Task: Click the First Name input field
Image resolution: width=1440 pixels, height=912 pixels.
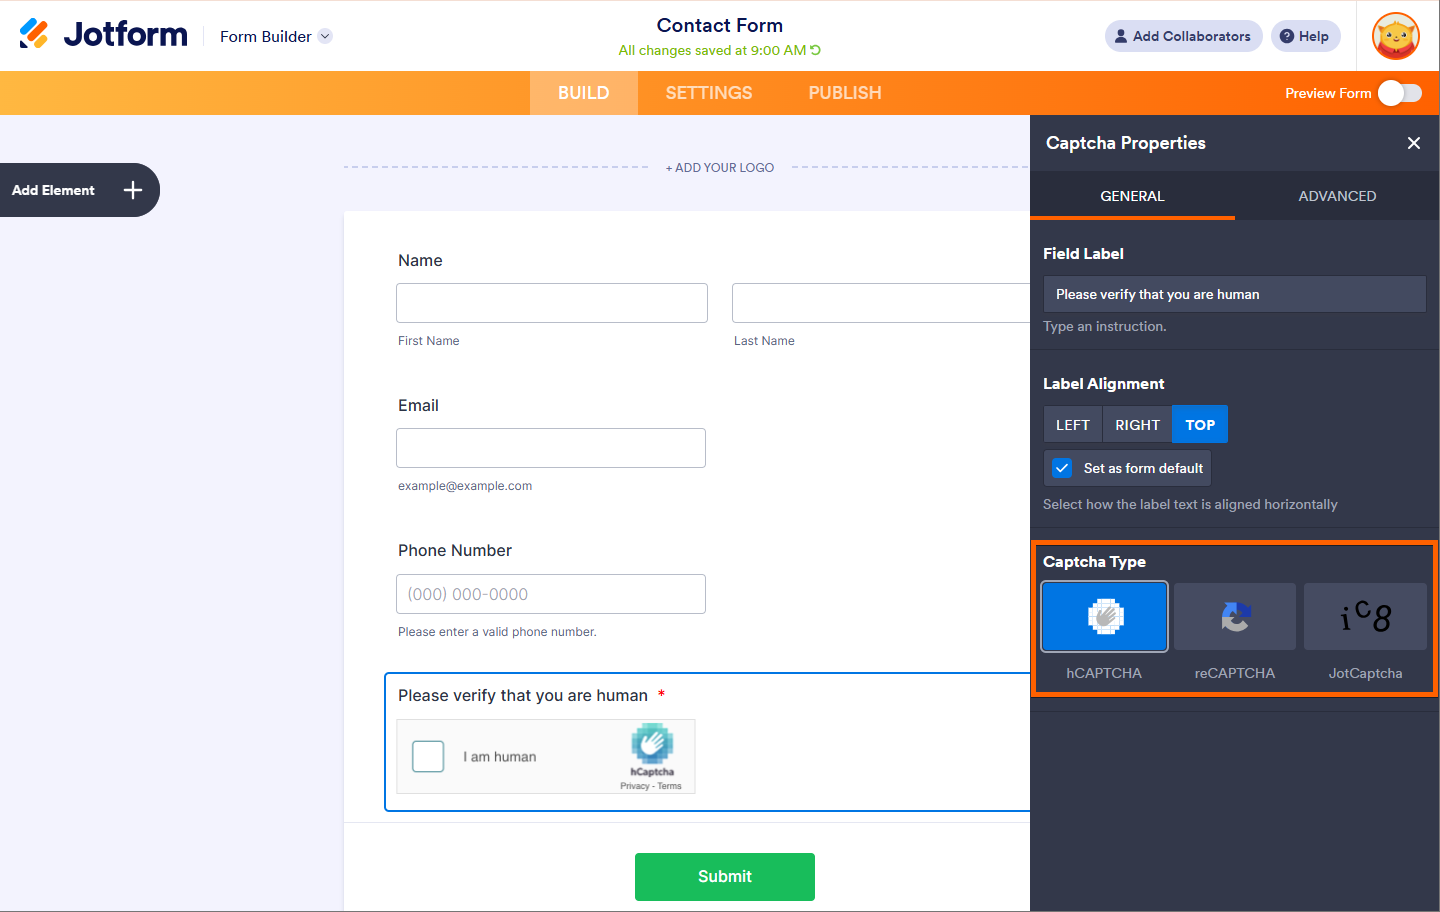Action: click(x=552, y=303)
